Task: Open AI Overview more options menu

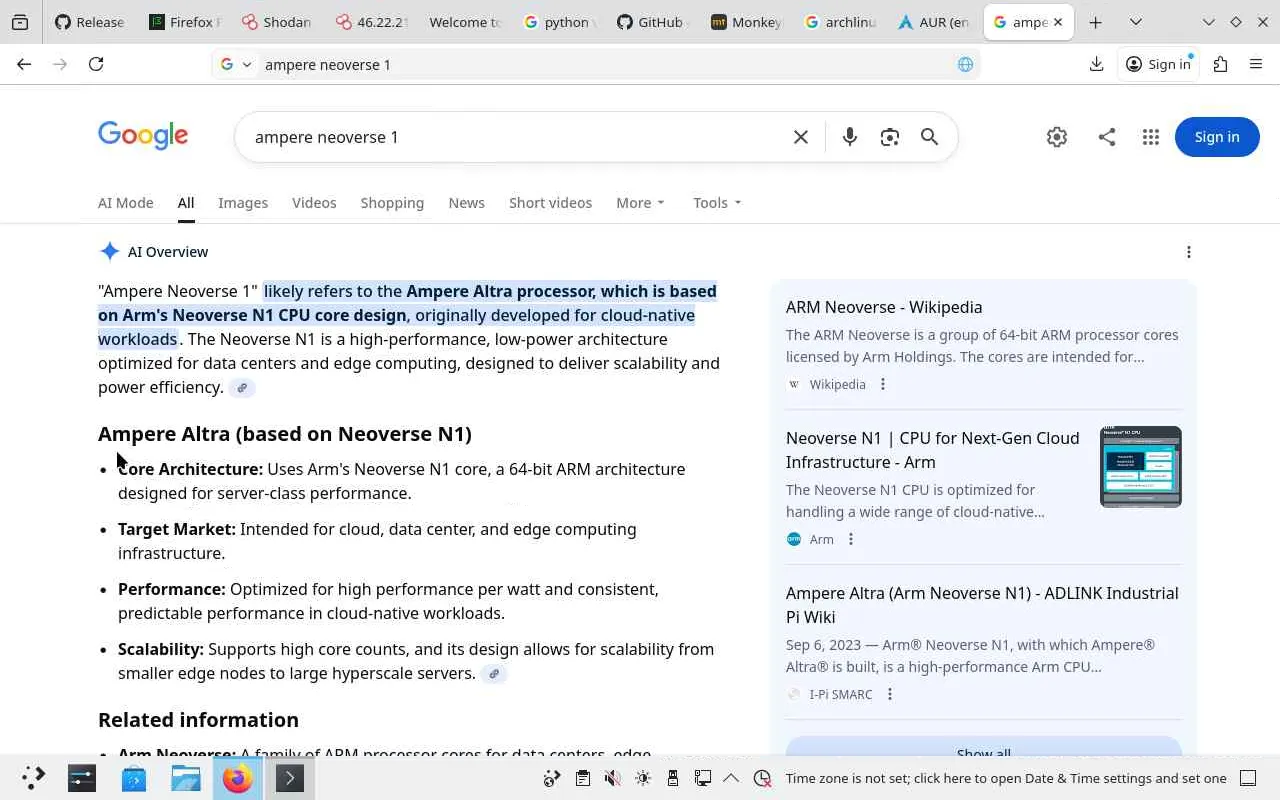Action: coord(1189,252)
